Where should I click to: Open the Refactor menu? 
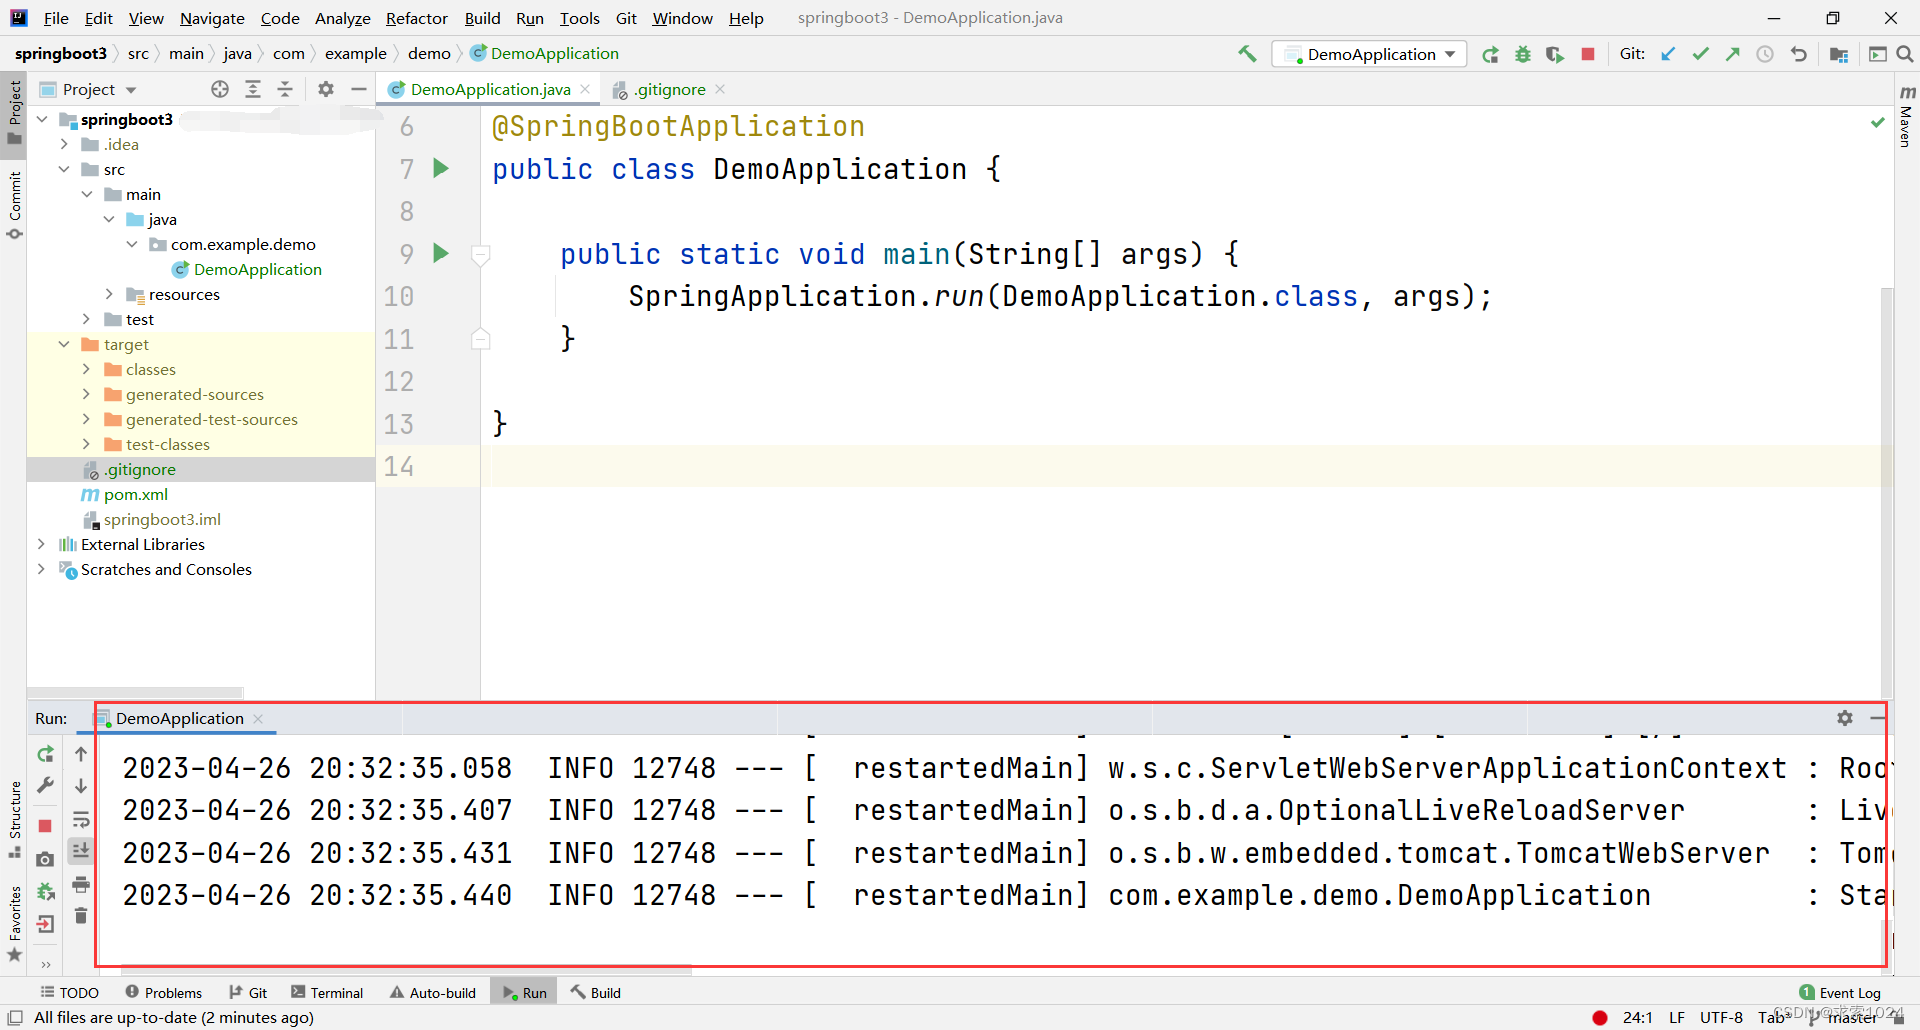coord(417,18)
